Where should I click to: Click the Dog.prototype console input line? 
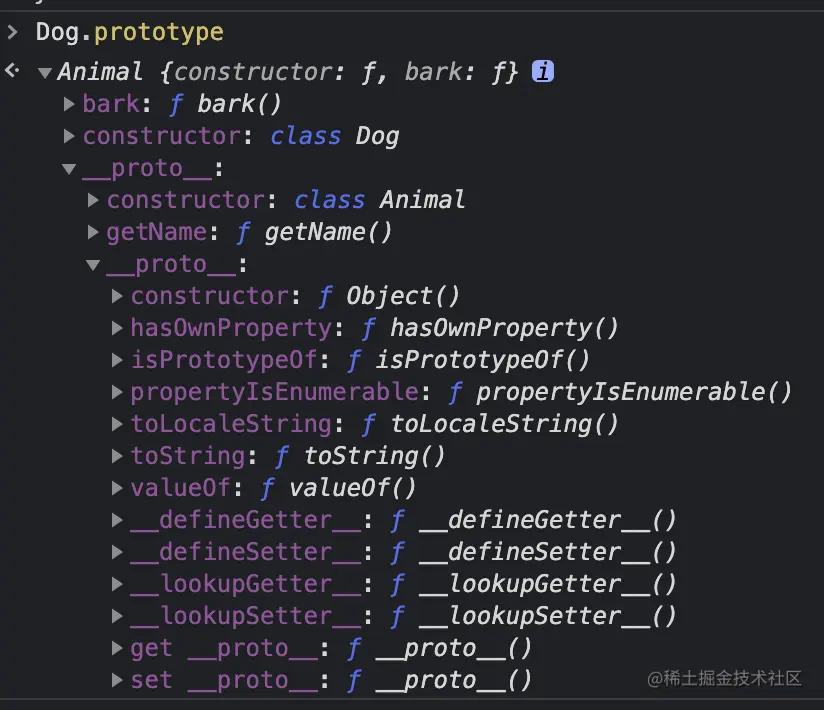tap(129, 32)
